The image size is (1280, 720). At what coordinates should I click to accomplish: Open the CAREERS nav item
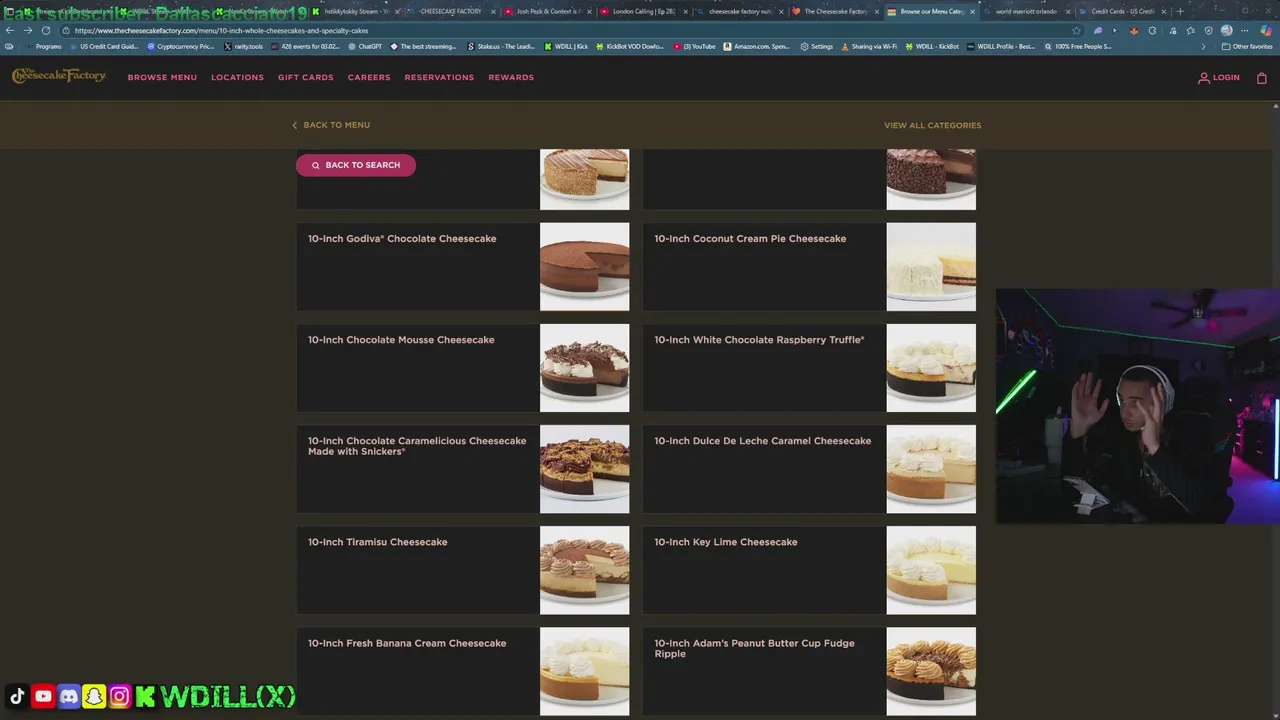tap(369, 77)
